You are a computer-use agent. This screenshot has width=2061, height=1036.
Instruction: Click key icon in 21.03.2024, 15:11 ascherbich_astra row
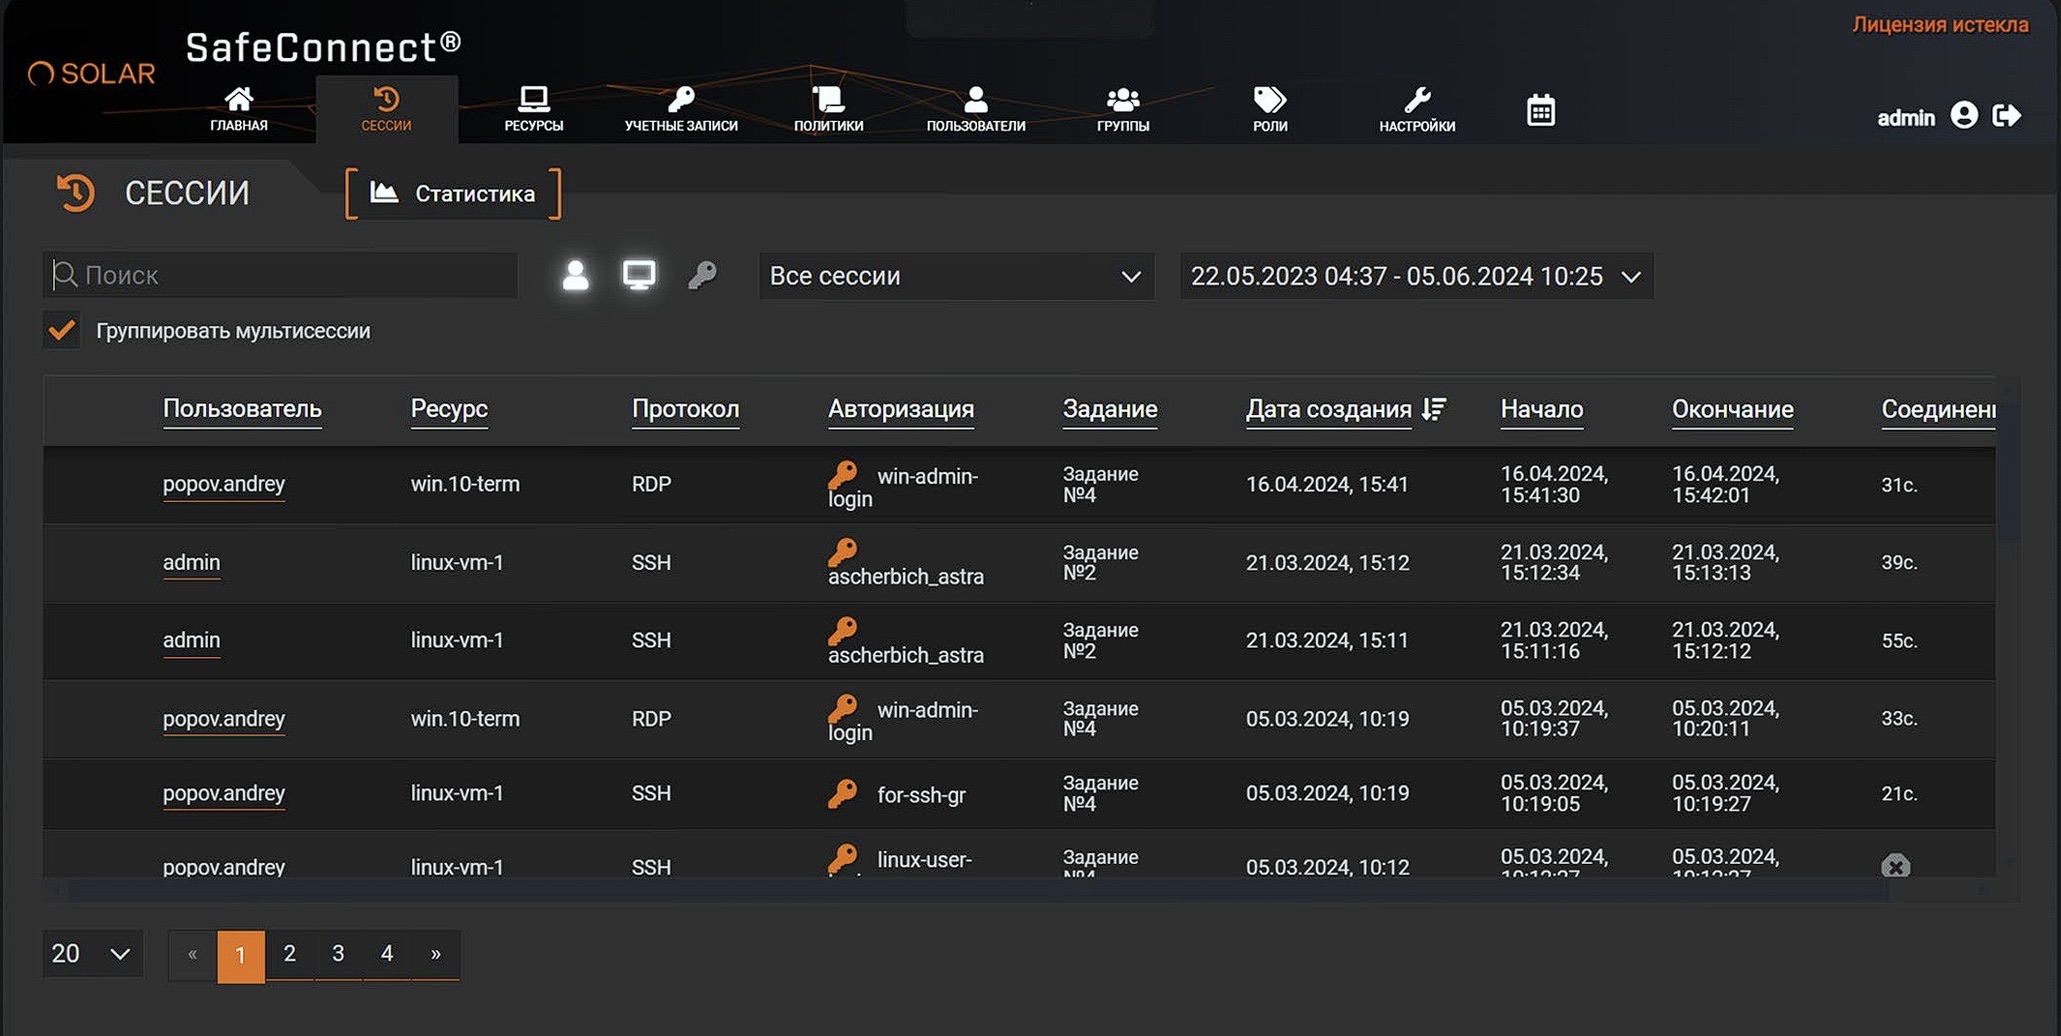click(x=843, y=629)
